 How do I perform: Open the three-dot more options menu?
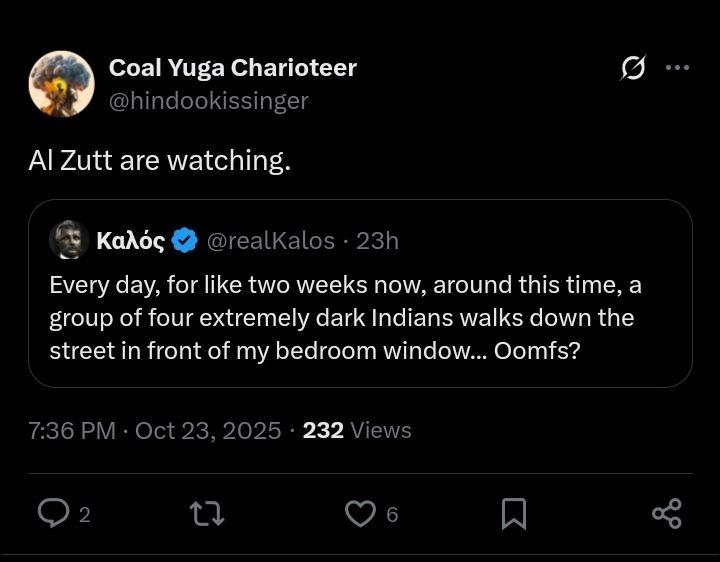(x=677, y=68)
